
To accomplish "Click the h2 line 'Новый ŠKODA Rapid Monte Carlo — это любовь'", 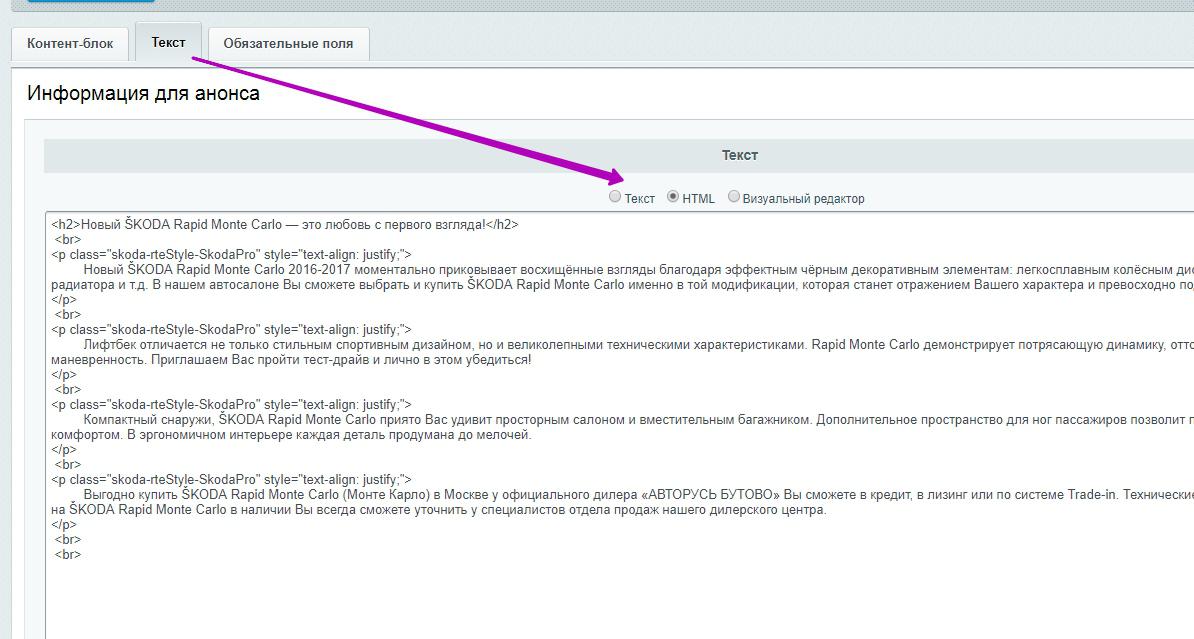I will click(x=285, y=225).
